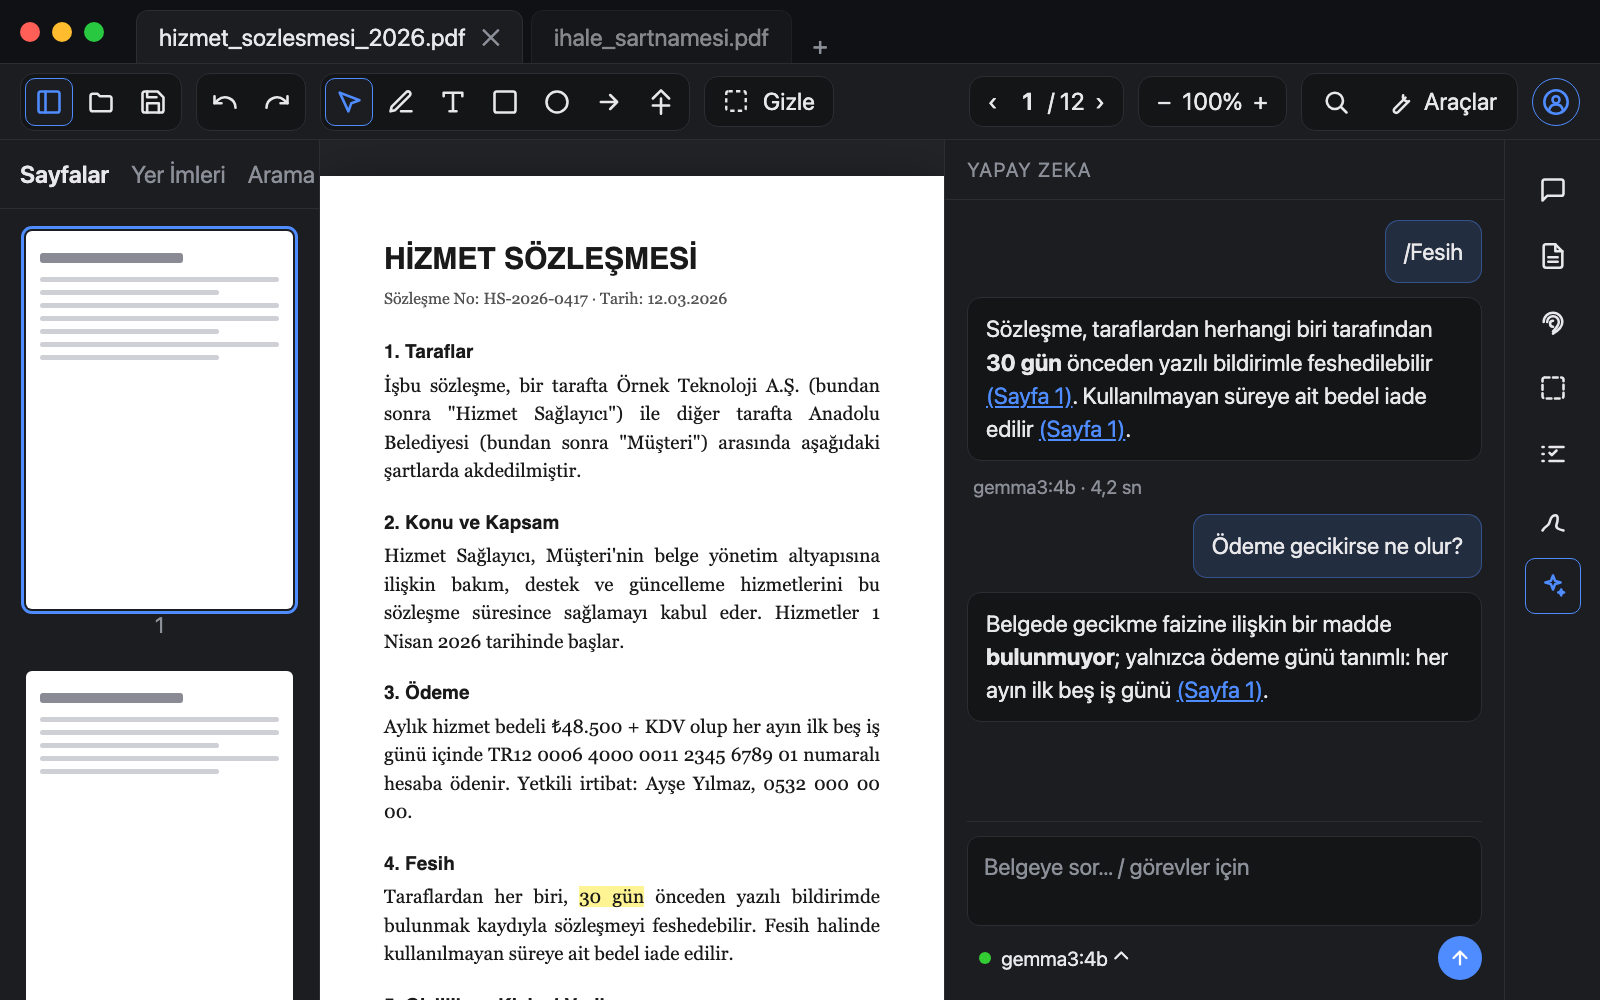
Task: Toggle the AI sparkle assistant panel
Action: (x=1553, y=586)
